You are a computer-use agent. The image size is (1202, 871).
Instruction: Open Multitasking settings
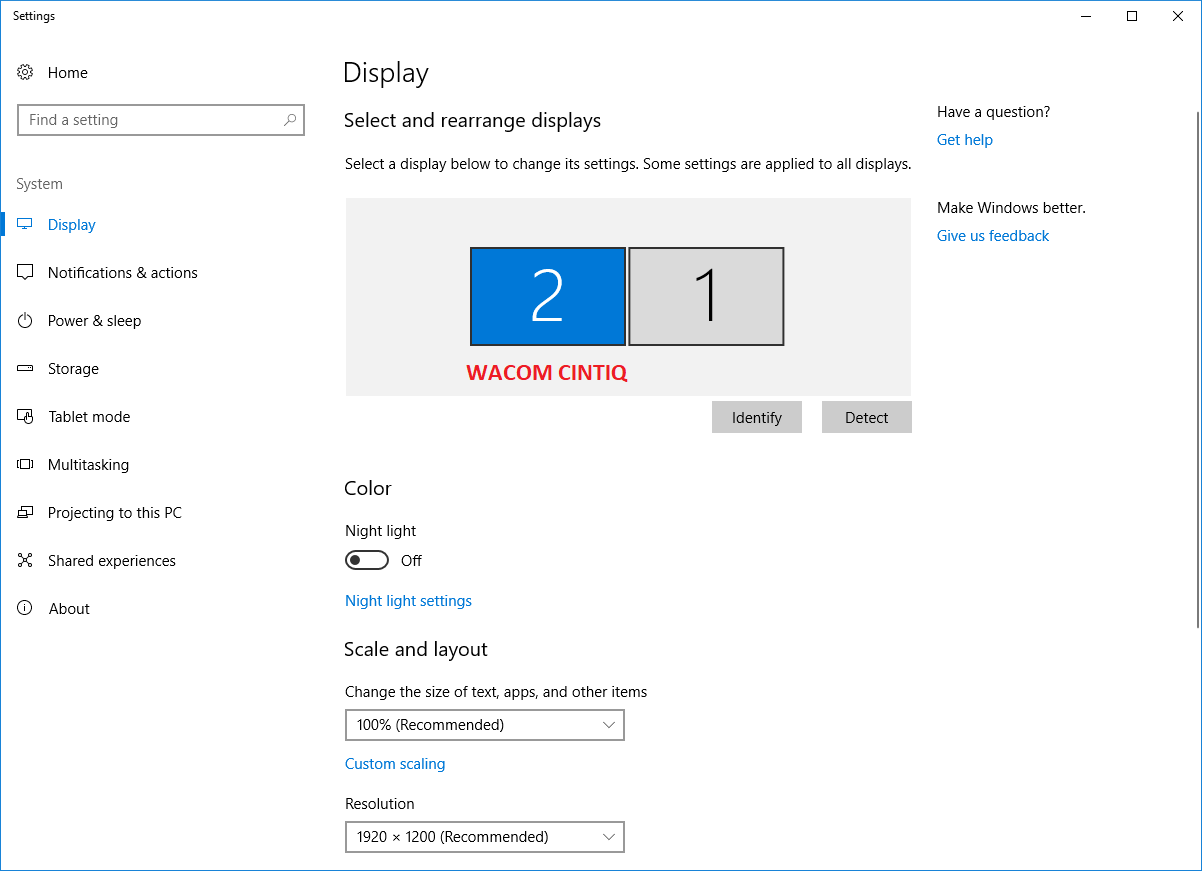coord(88,464)
